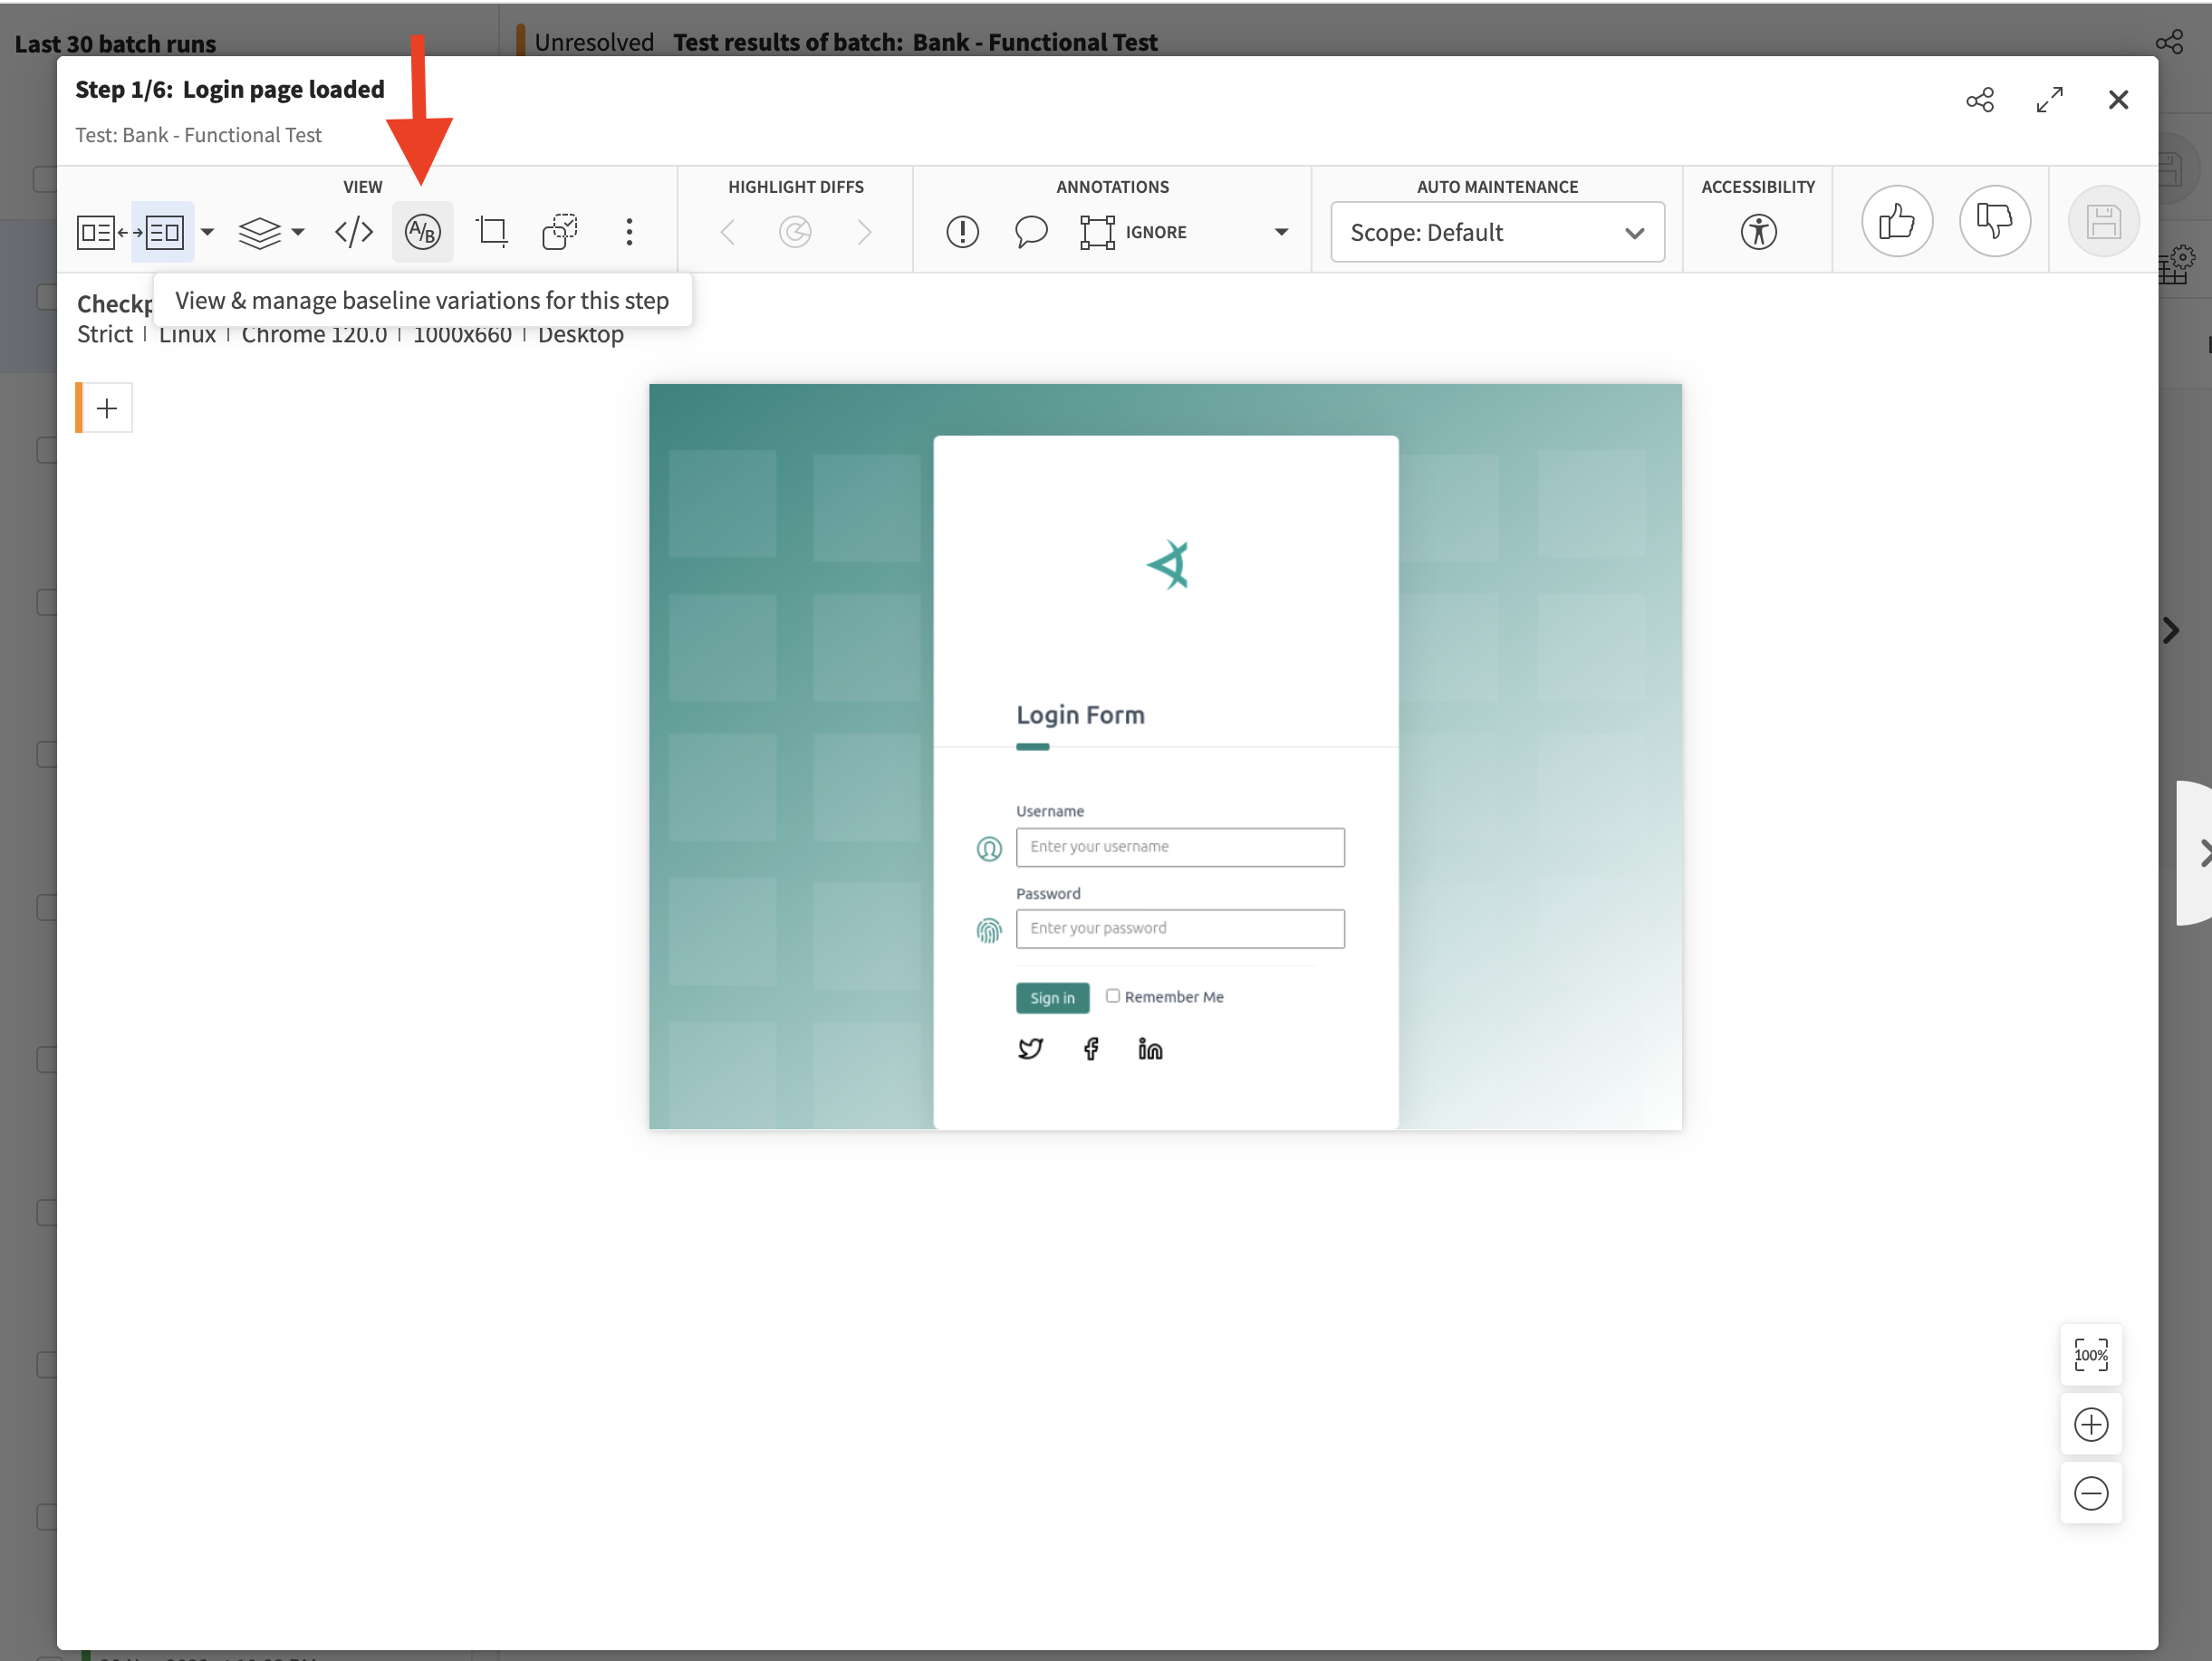
Task: Expand the step view to fullscreen
Action: coord(2050,99)
